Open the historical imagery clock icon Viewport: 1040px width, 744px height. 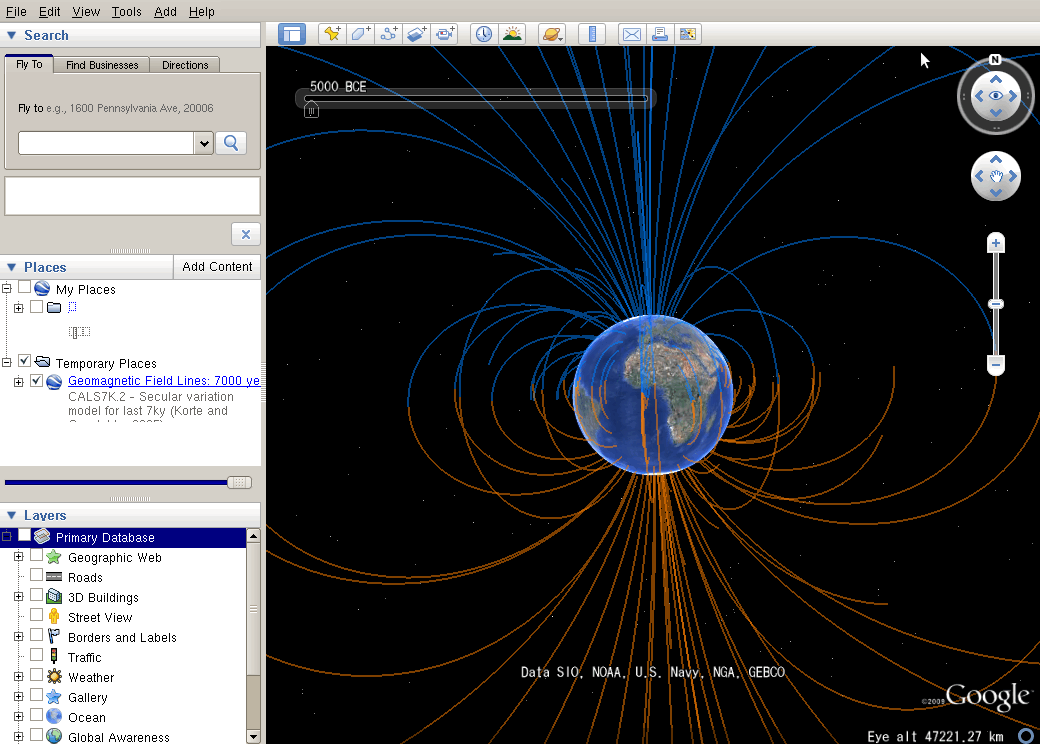(484, 34)
